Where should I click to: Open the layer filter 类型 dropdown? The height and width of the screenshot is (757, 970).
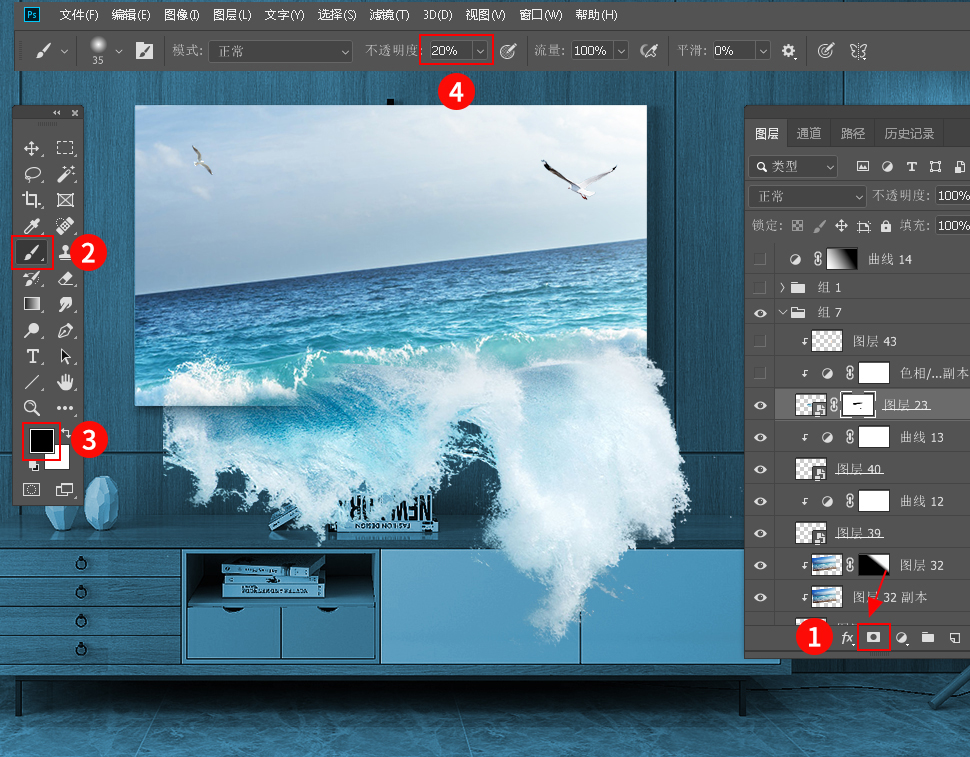coord(793,166)
